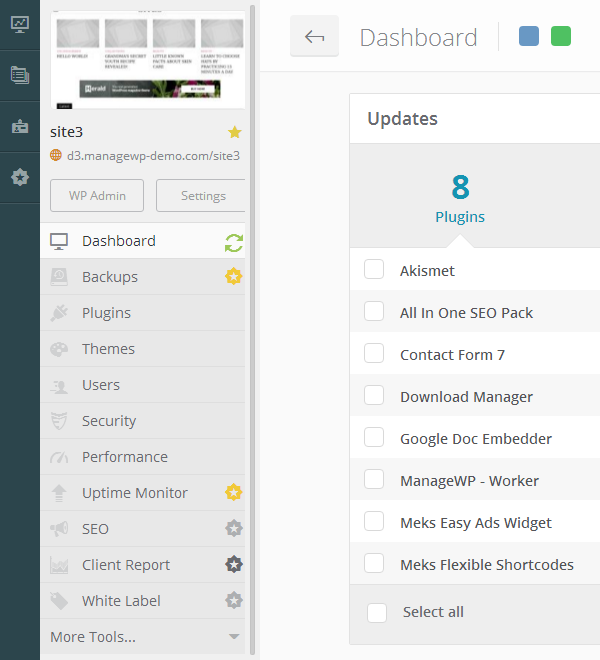
Task: Click the globe icon beside site URL
Action: point(56,155)
